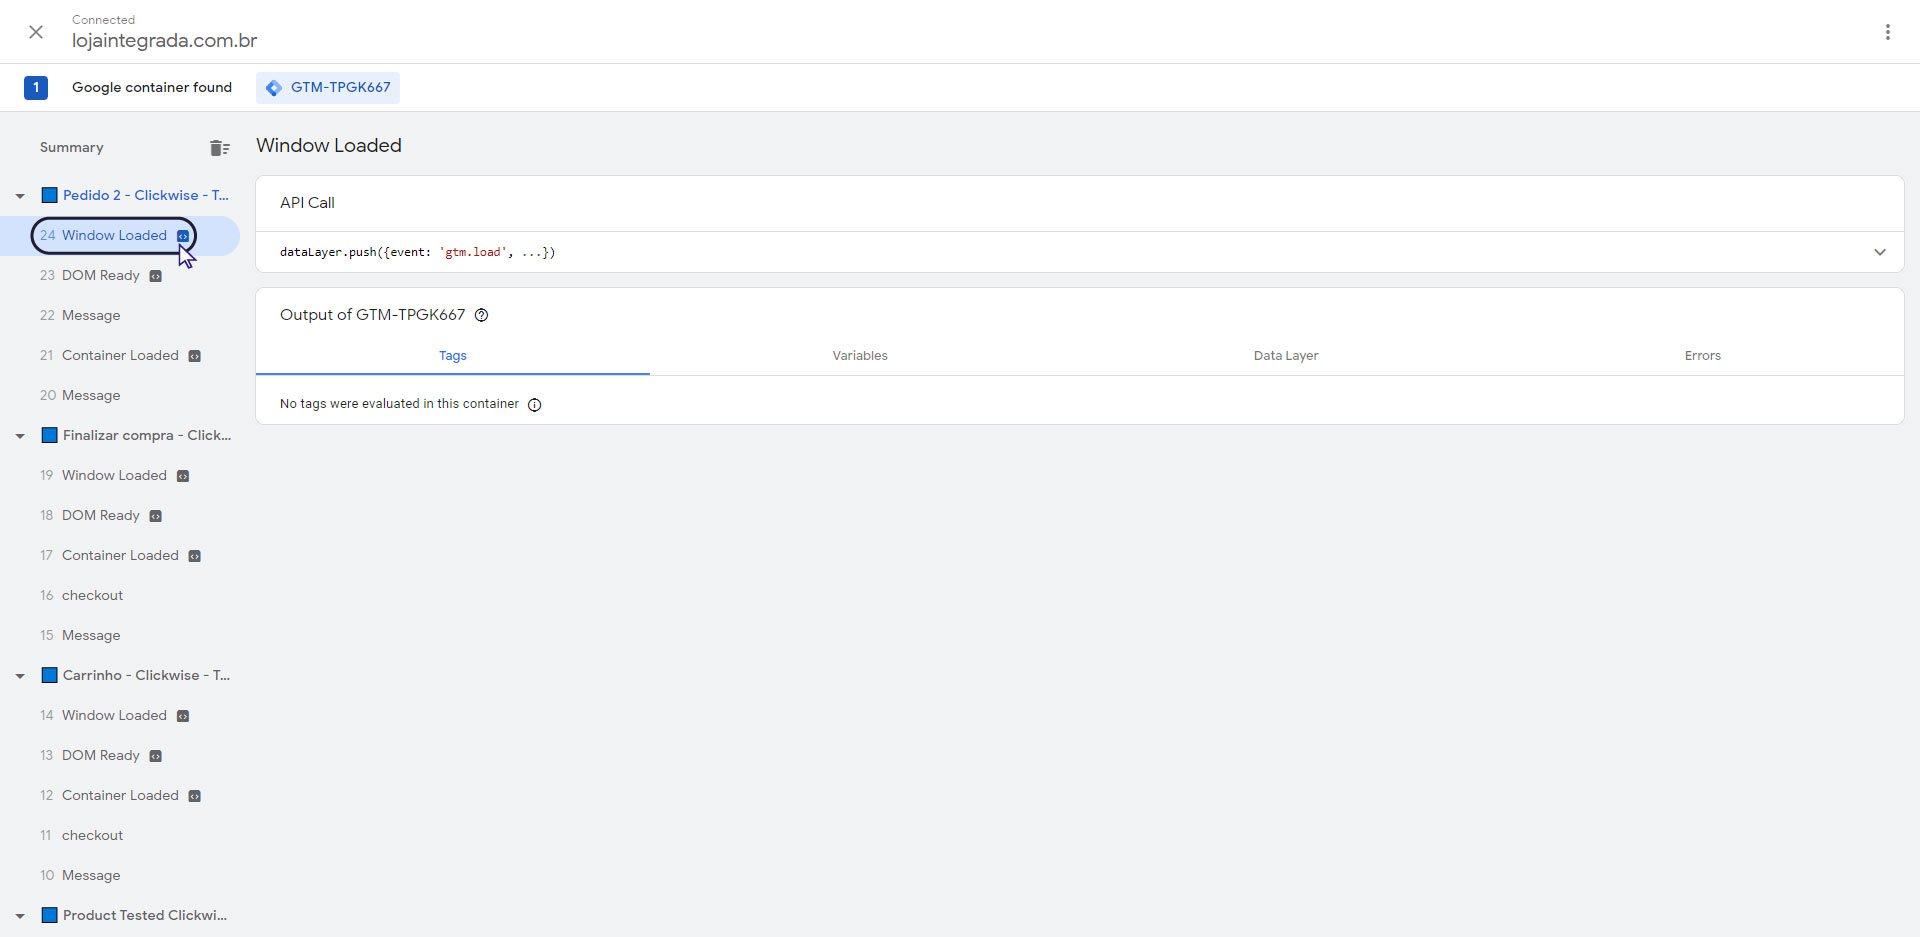This screenshot has width=1920, height=937.
Task: Click the page icon of Finalizar compra group
Action: point(49,435)
